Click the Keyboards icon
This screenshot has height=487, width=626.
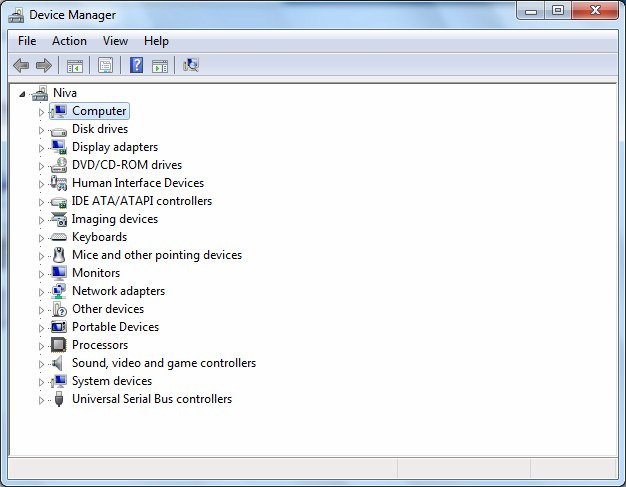point(59,237)
